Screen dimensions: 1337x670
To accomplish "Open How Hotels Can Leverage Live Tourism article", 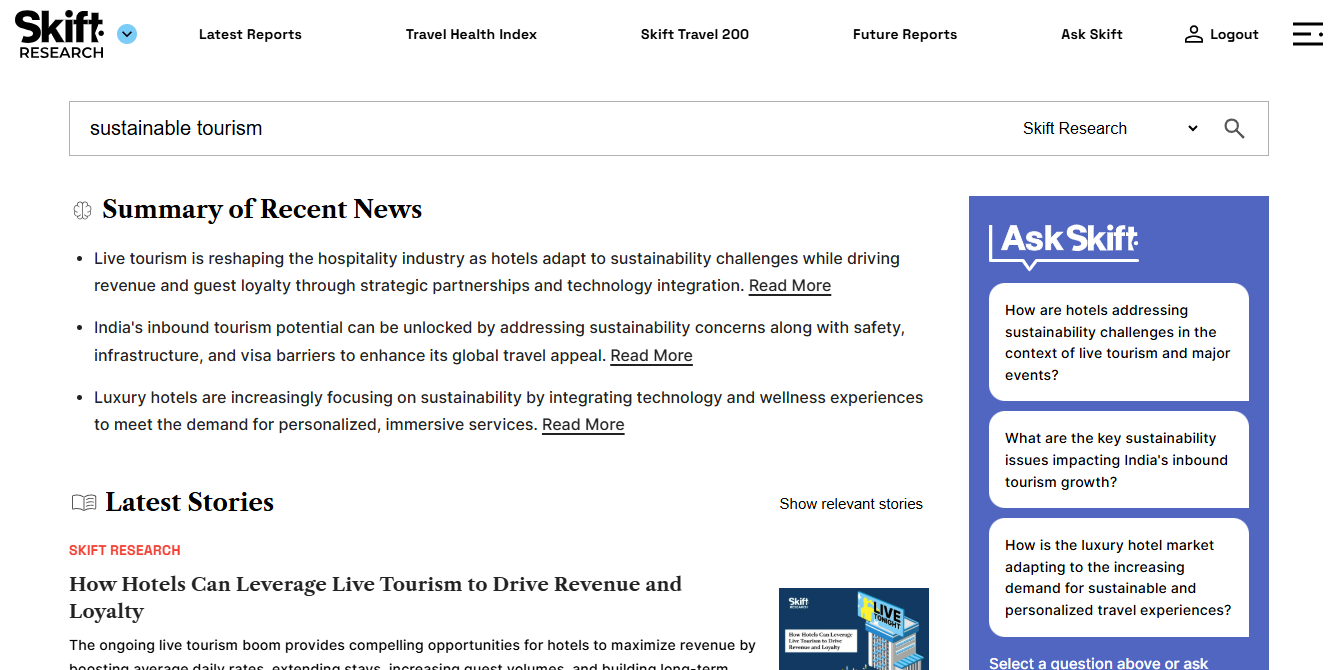I will tap(375, 597).
